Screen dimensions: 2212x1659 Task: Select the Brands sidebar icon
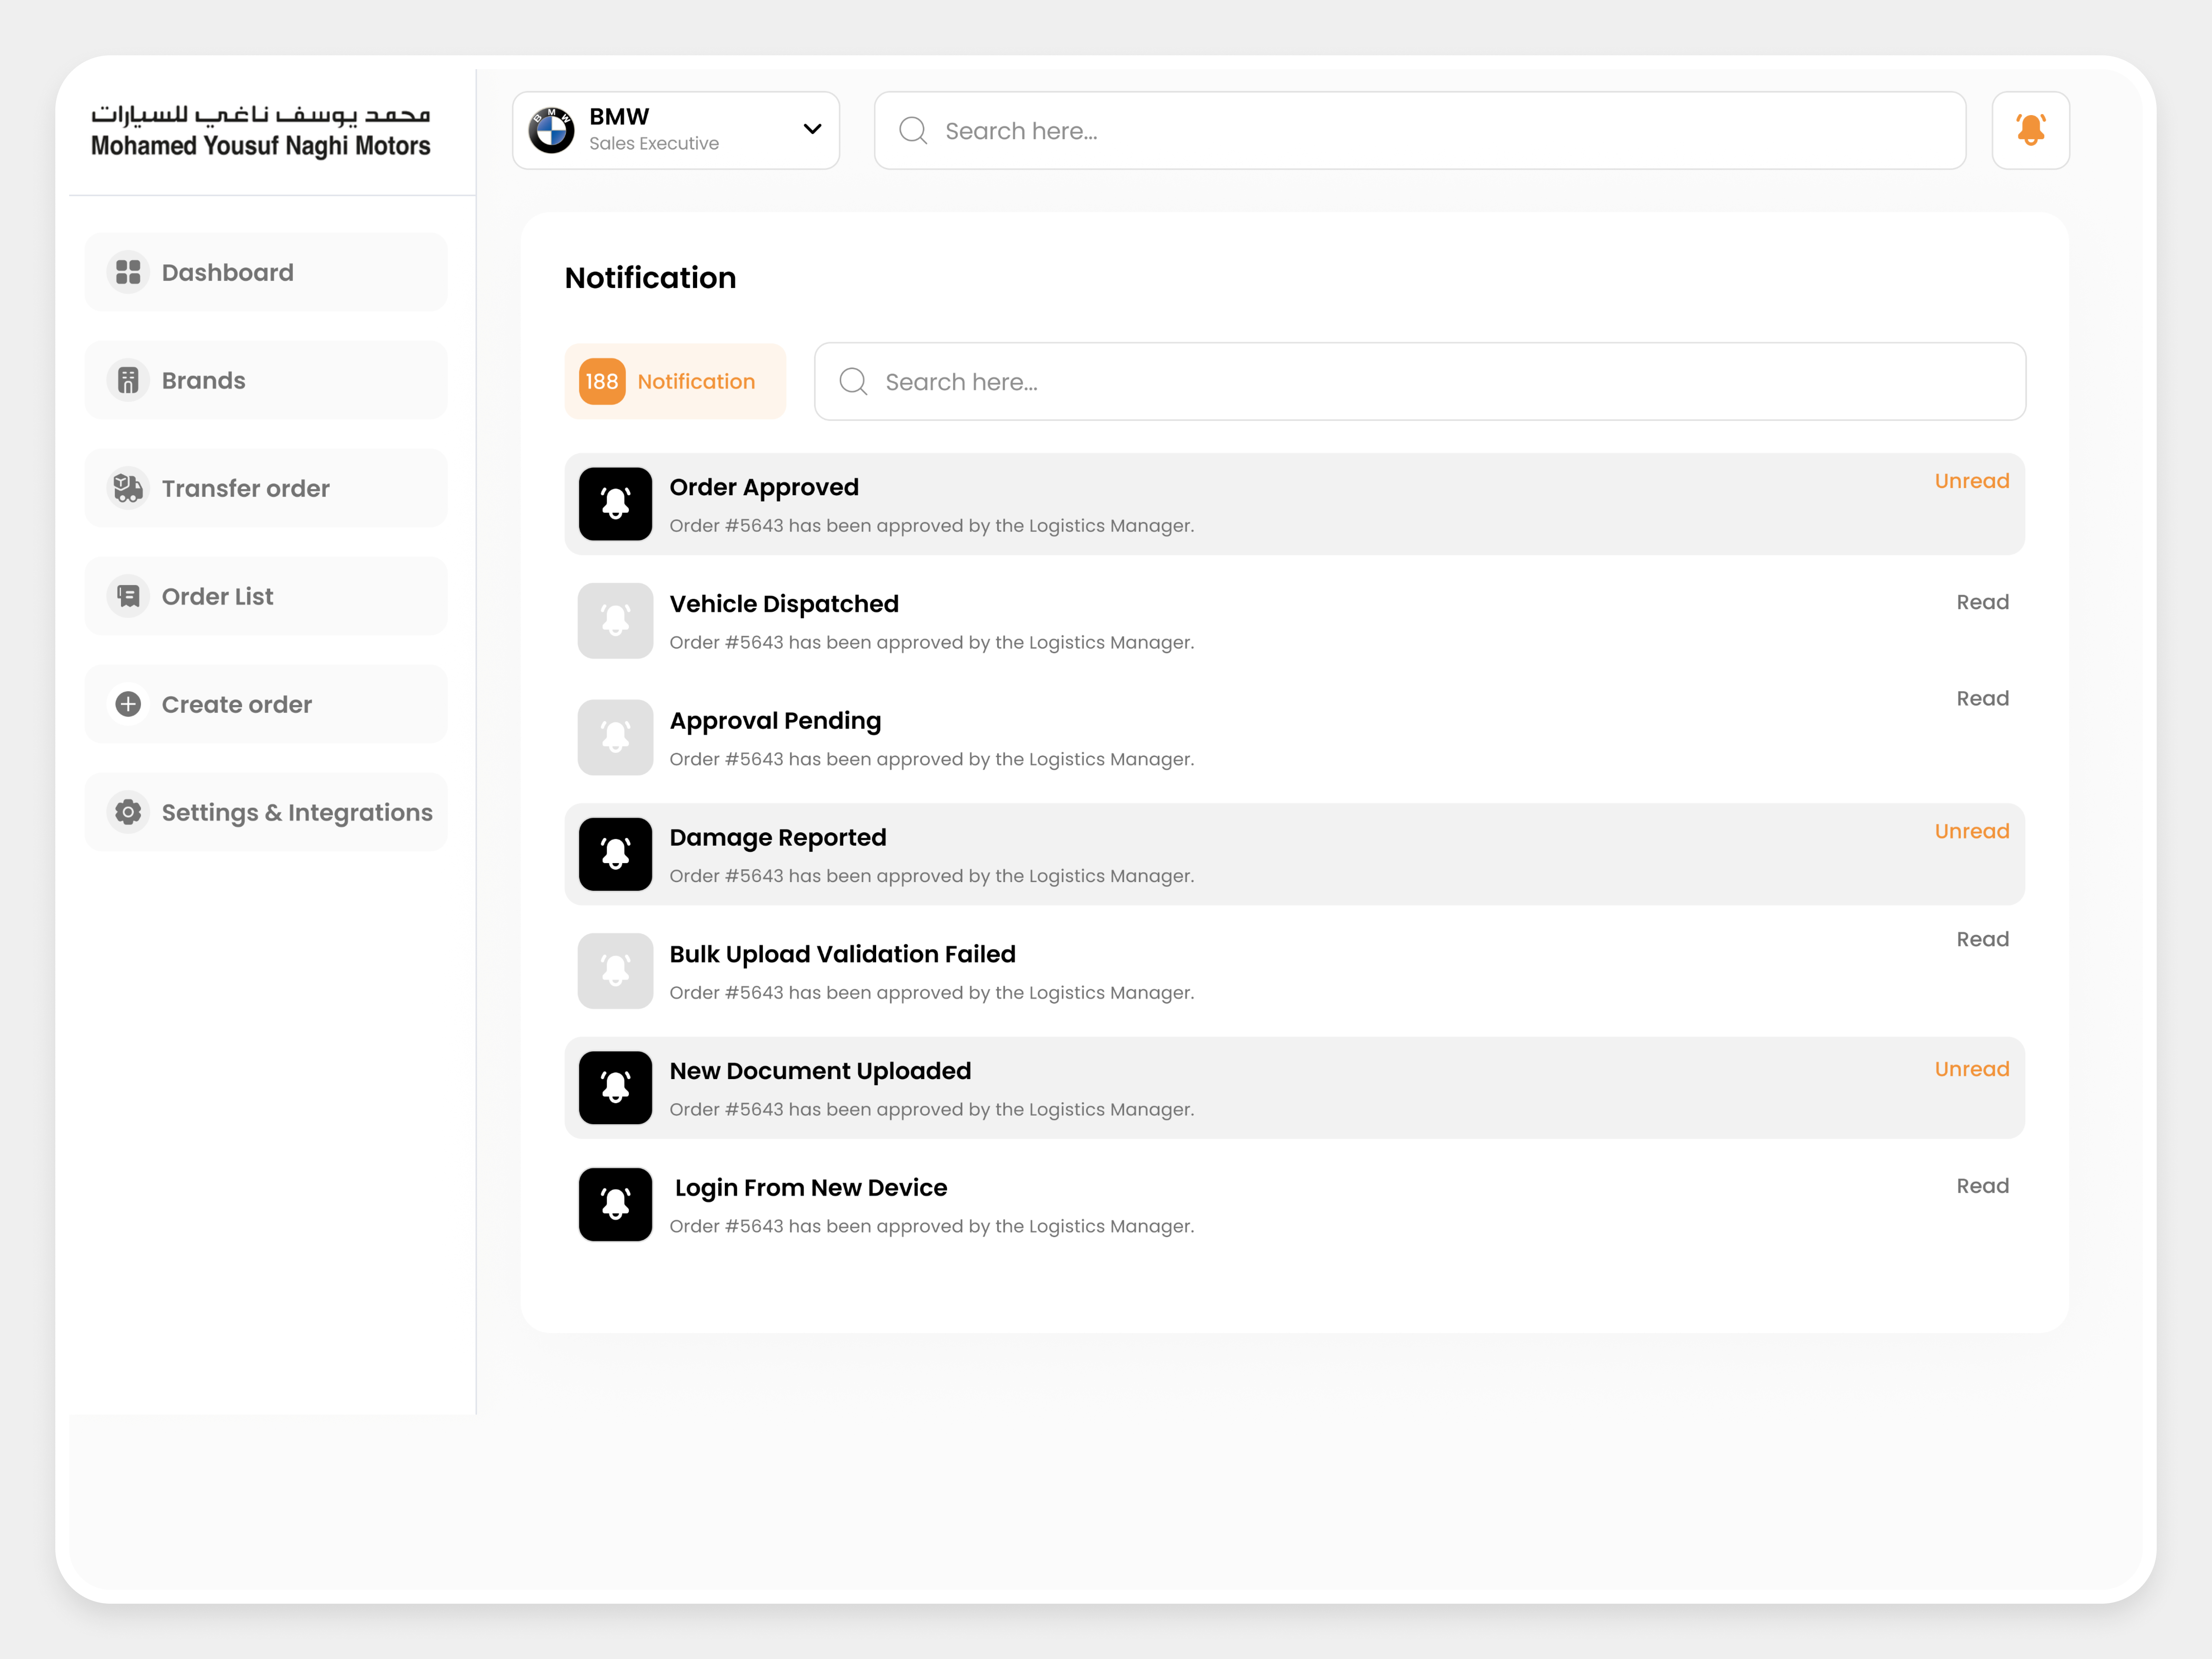tap(128, 380)
